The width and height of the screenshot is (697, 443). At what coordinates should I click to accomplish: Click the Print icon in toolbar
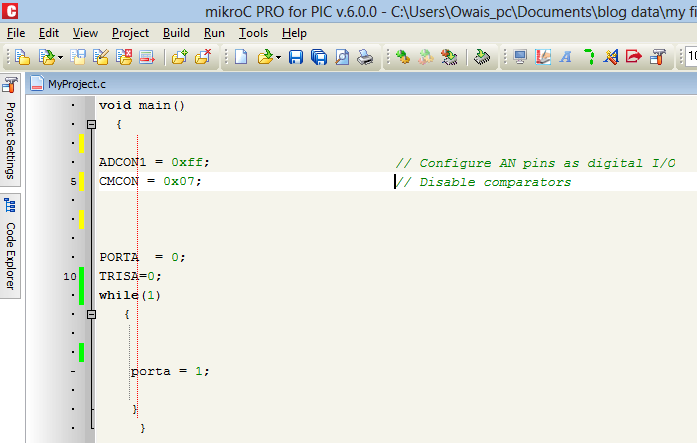[x=365, y=57]
